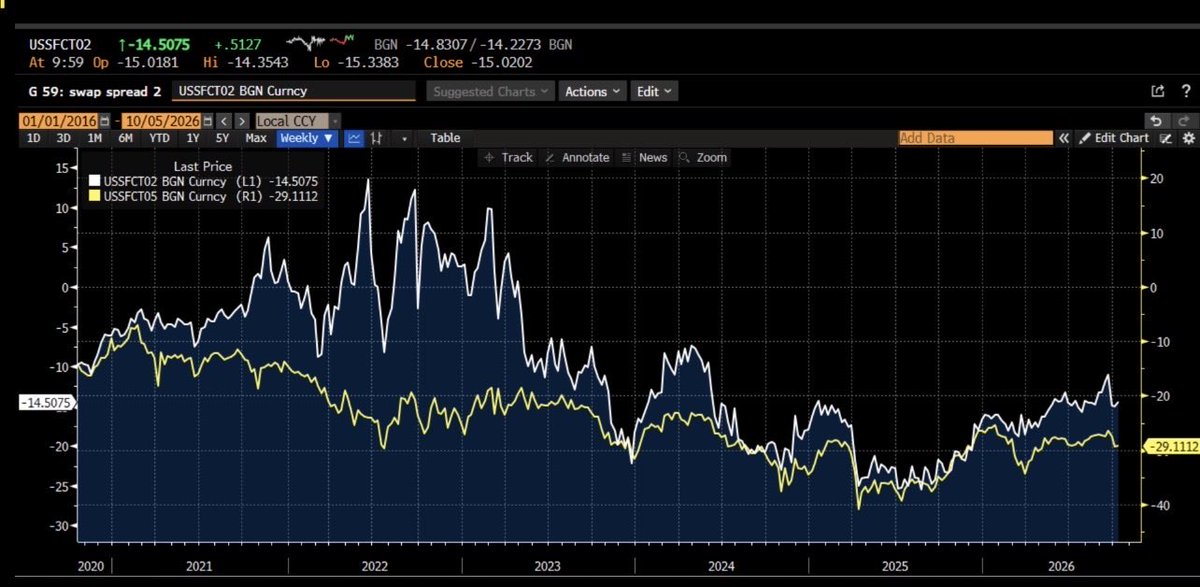
Task: Expand chart type options arrow
Action: click(404, 138)
